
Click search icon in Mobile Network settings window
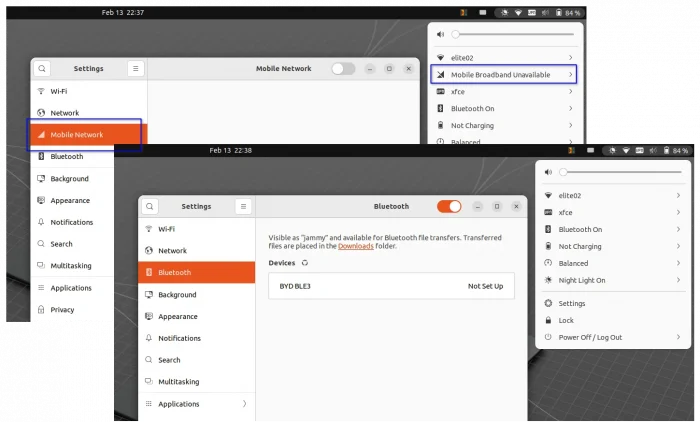tap(42, 69)
